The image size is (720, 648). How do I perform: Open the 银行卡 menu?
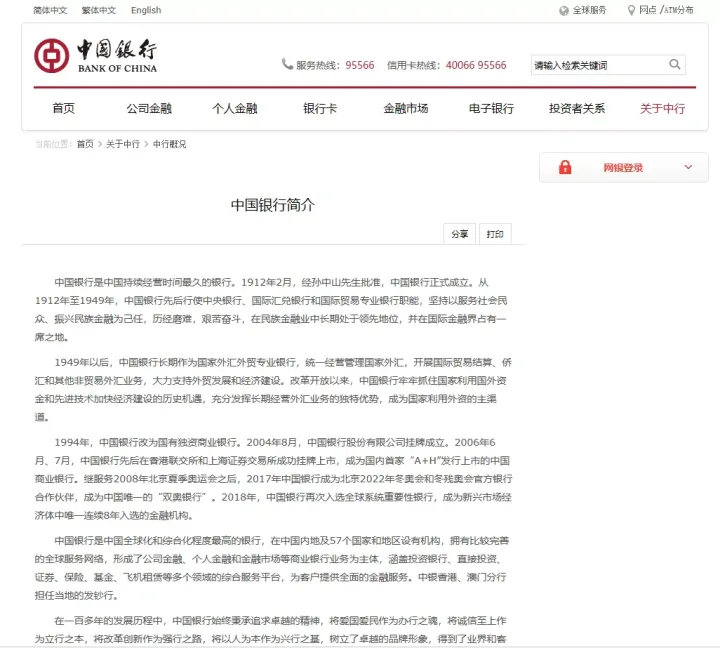point(320,108)
